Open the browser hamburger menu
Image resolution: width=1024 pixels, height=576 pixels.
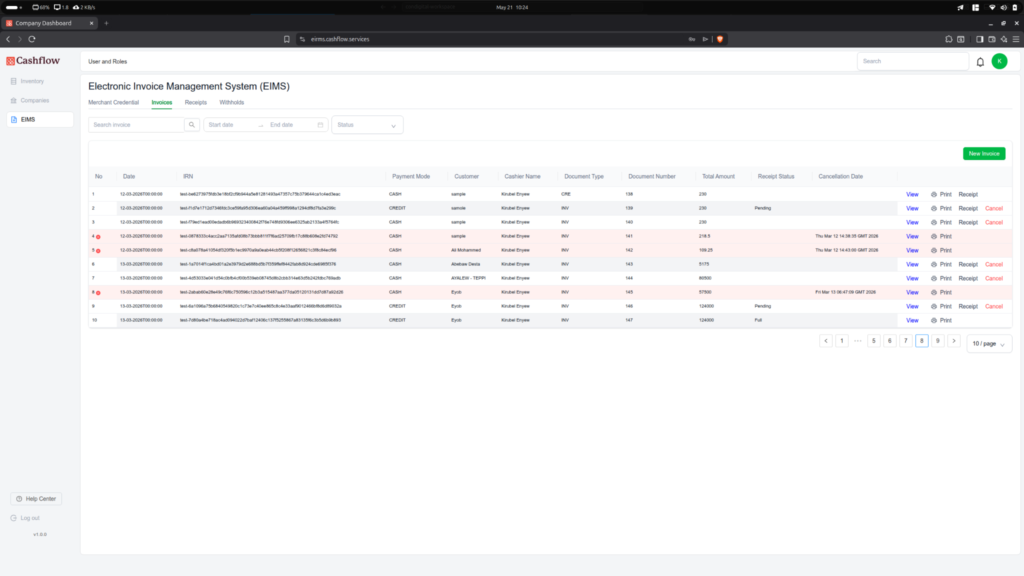[1016, 39]
